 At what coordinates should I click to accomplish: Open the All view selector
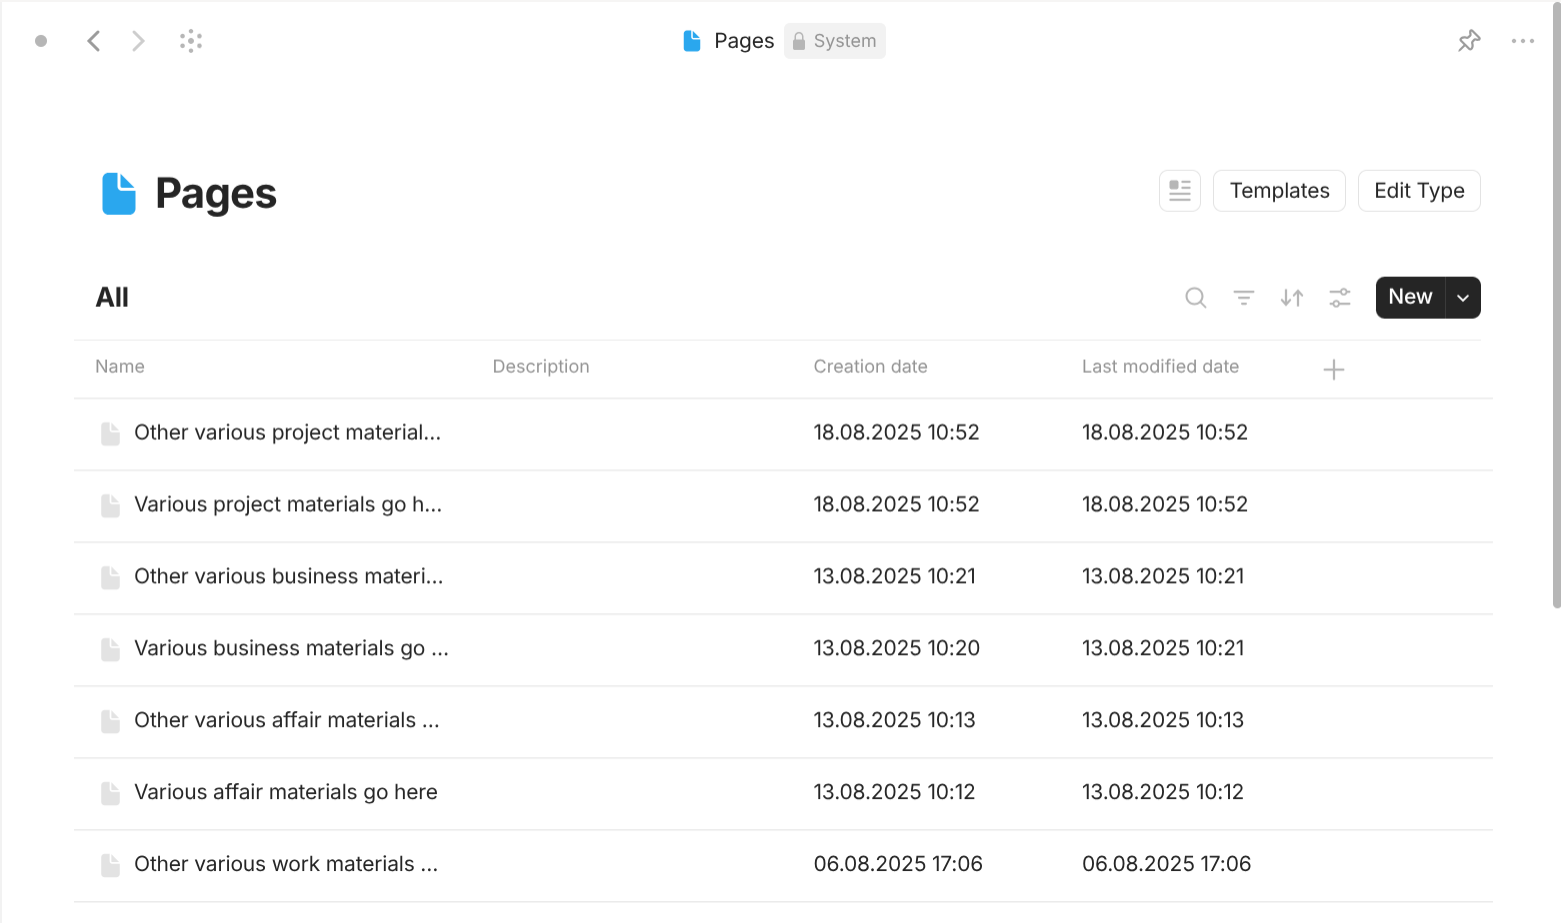click(112, 298)
